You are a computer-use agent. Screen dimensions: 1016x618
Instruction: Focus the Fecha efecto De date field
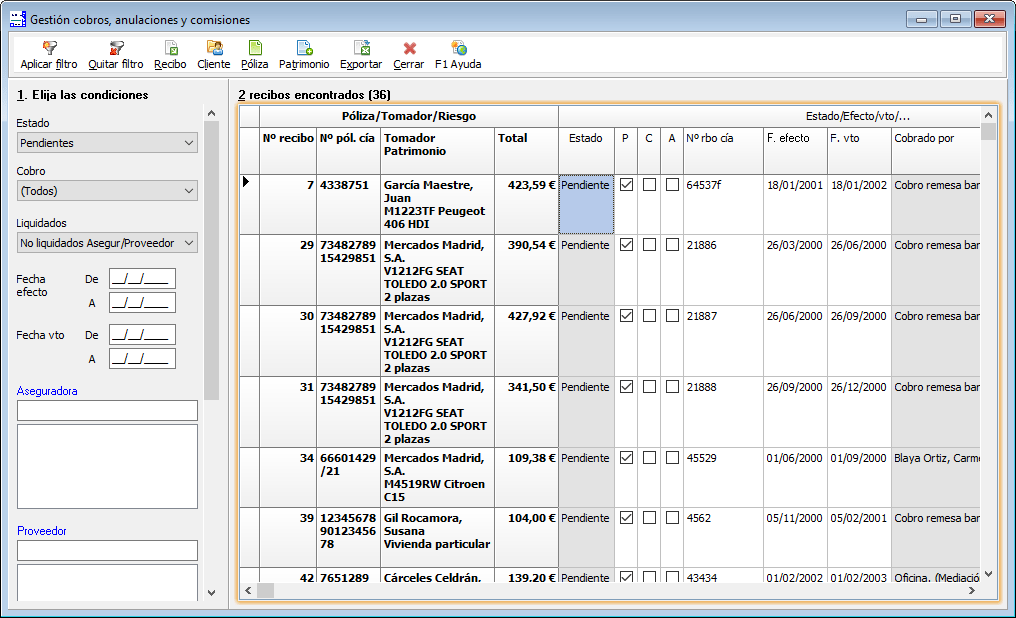[x=142, y=279]
